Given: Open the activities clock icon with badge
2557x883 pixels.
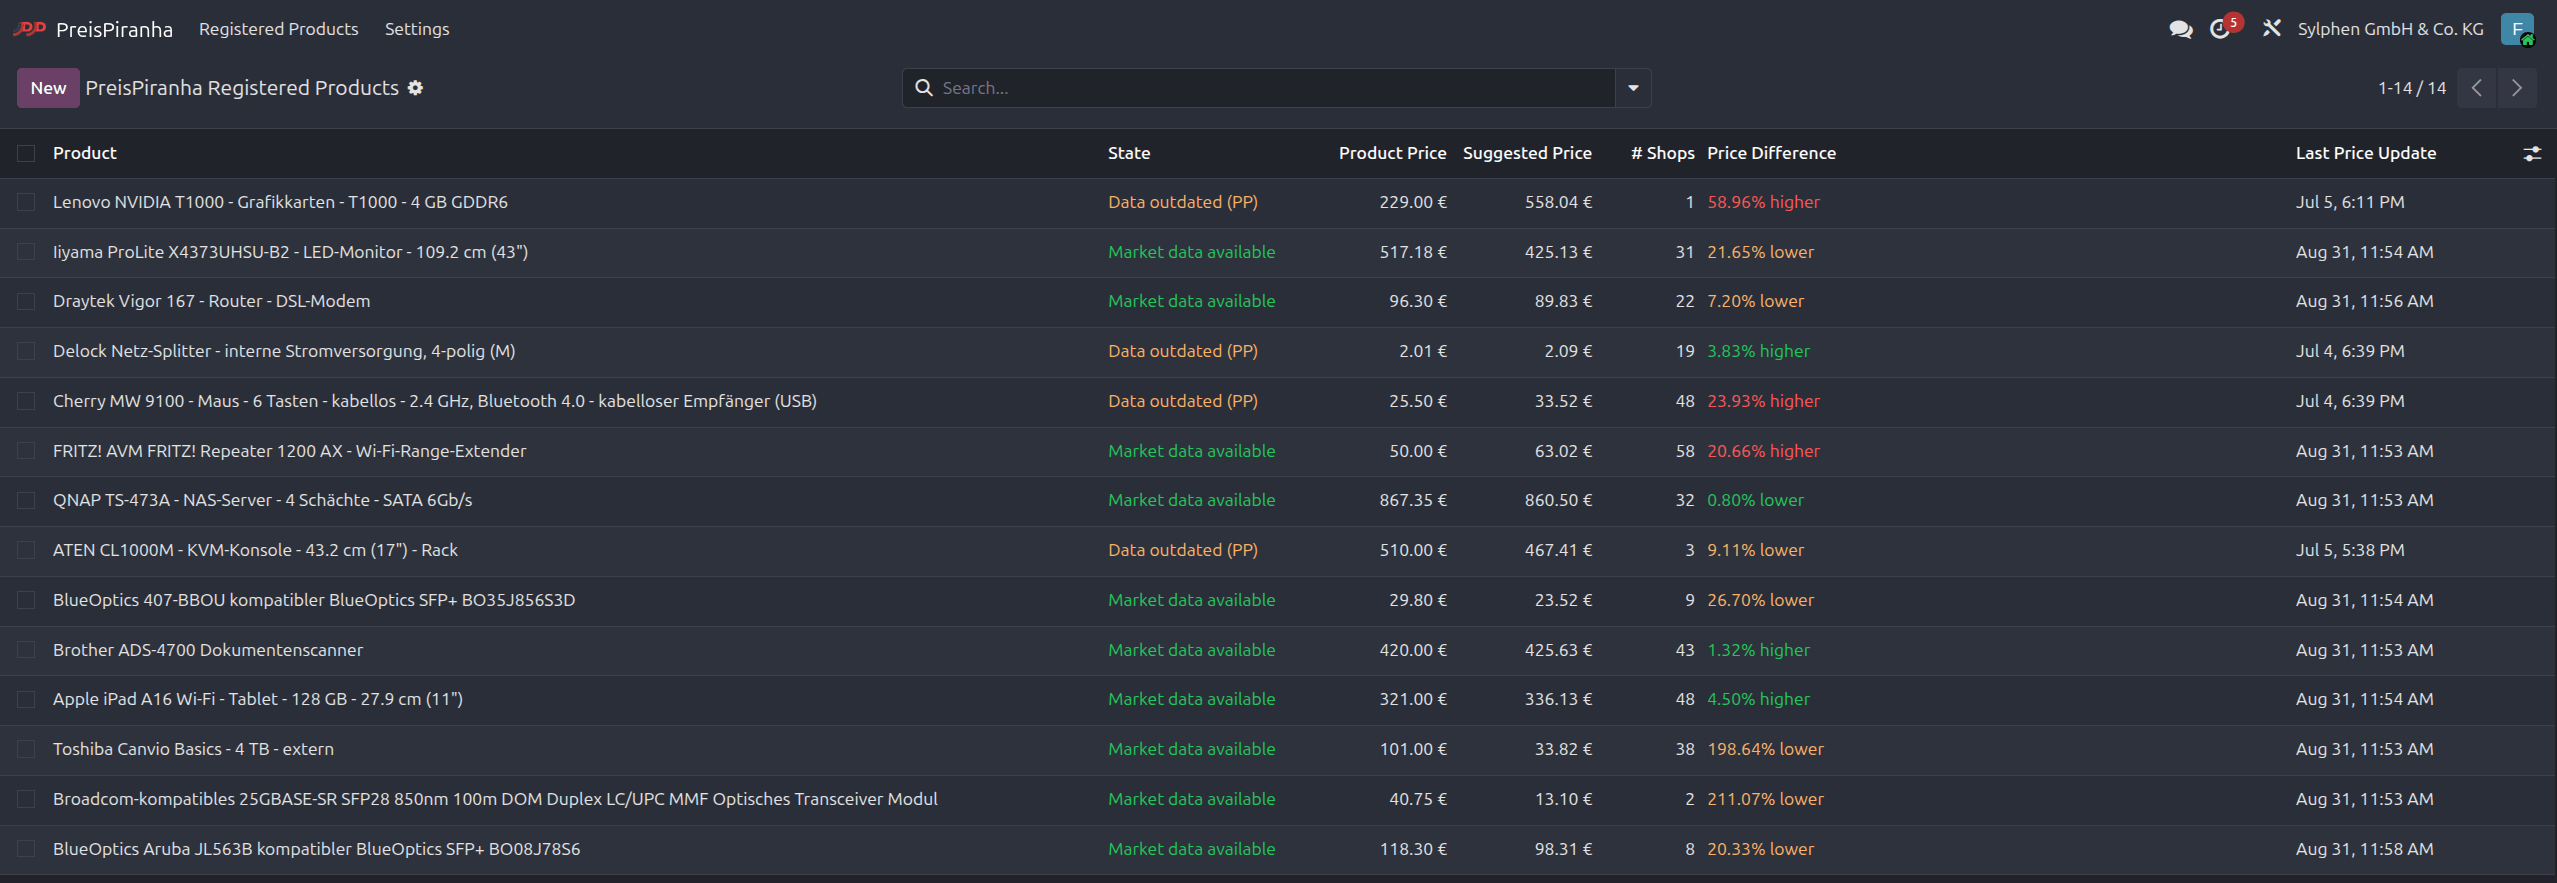Looking at the screenshot, I should coord(2221,29).
